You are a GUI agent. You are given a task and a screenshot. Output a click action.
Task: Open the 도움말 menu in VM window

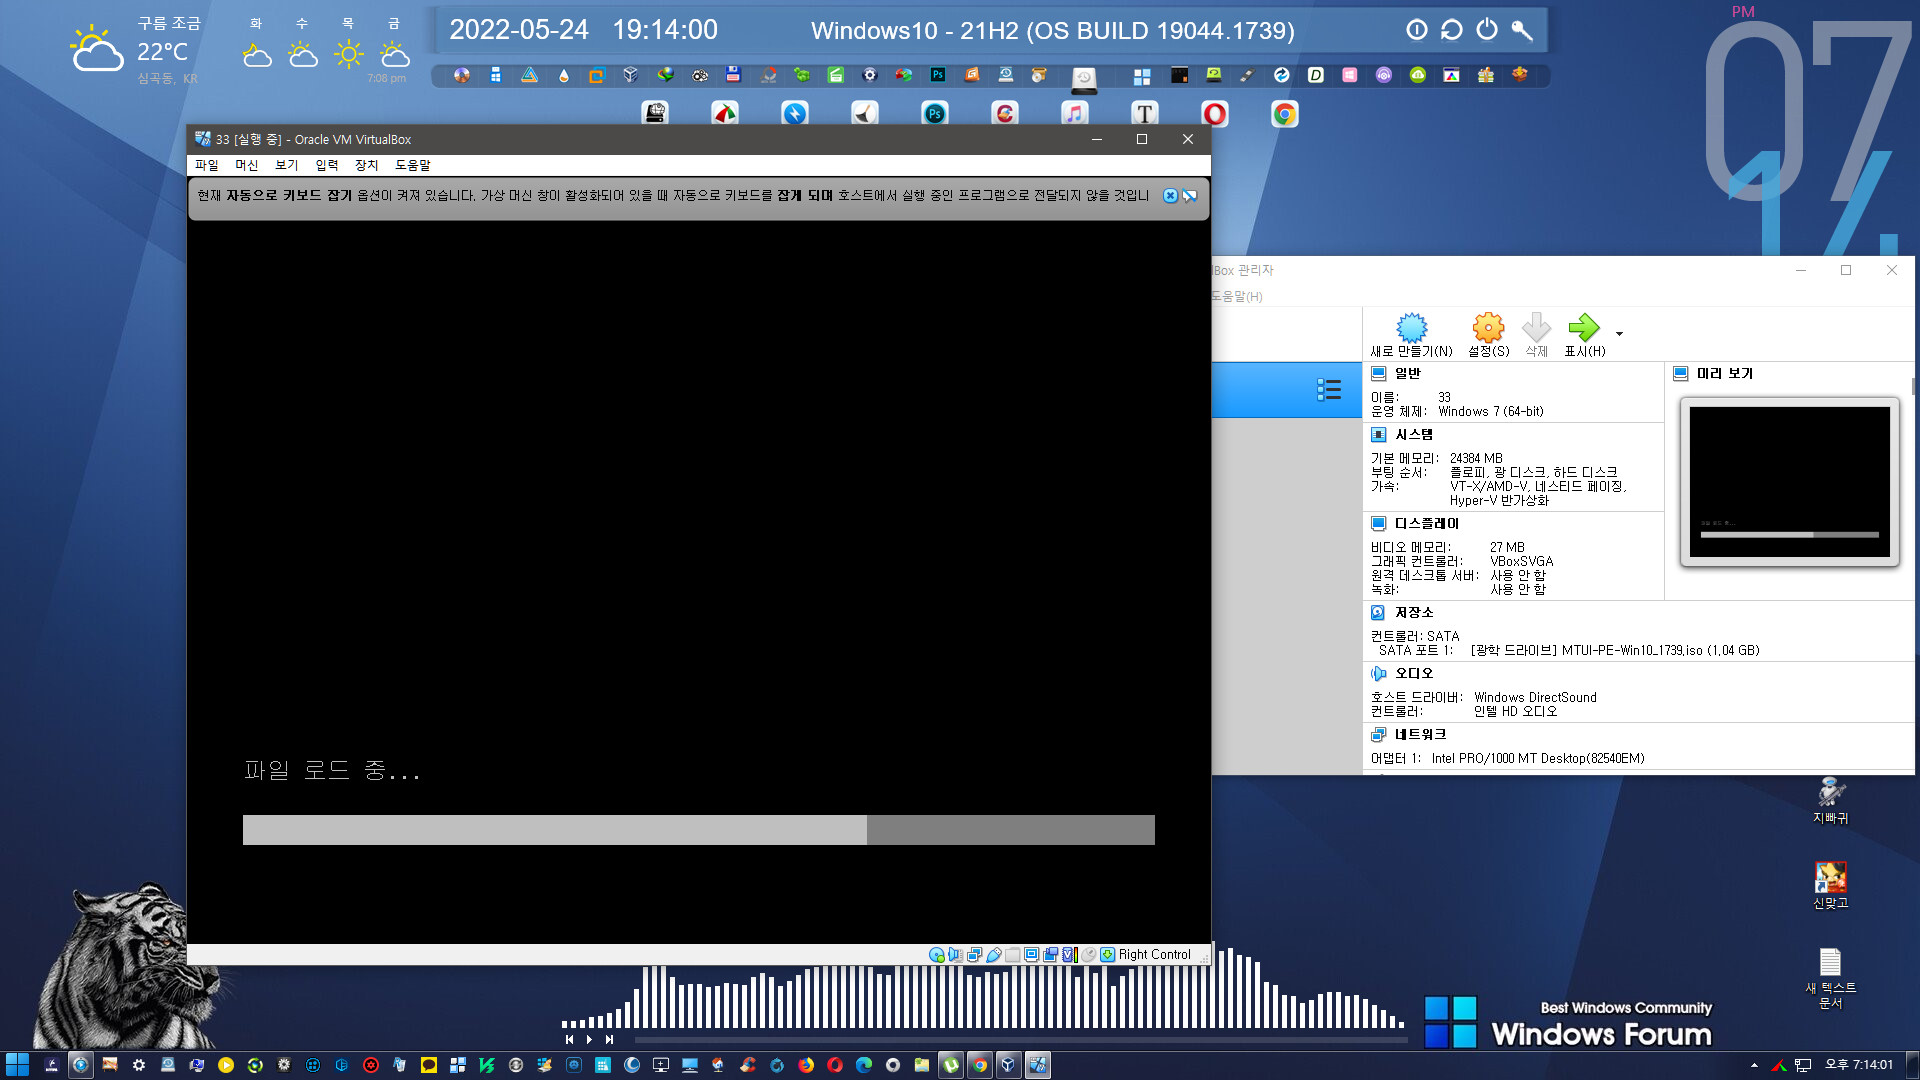pyautogui.click(x=413, y=165)
